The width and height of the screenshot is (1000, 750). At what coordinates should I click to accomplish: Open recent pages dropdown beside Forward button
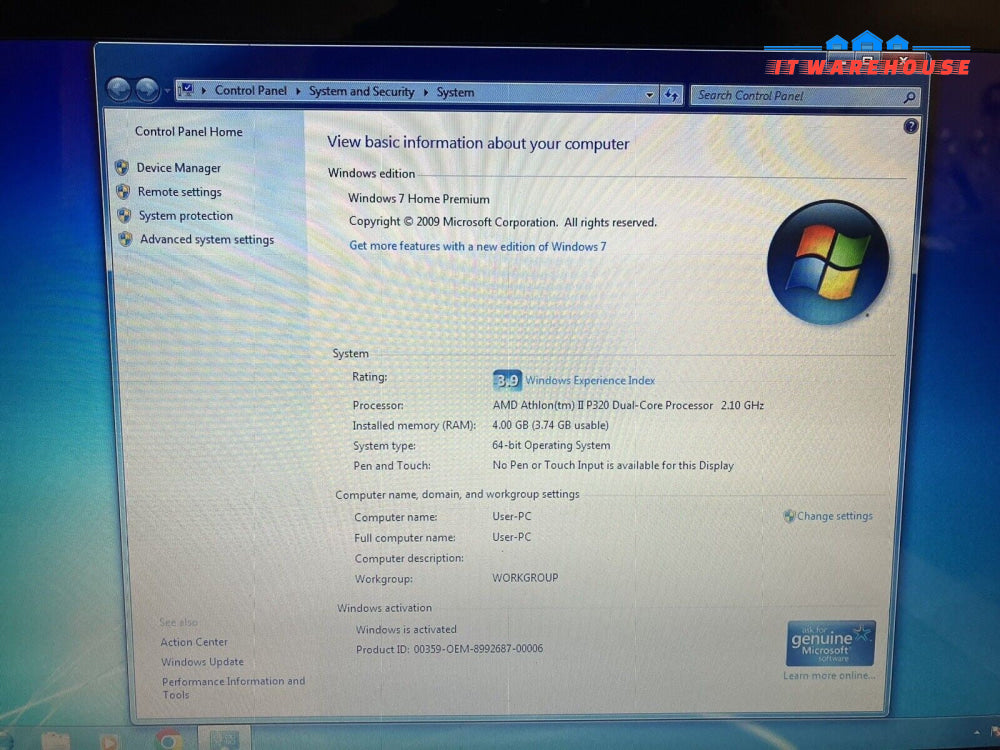pyautogui.click(x=167, y=91)
